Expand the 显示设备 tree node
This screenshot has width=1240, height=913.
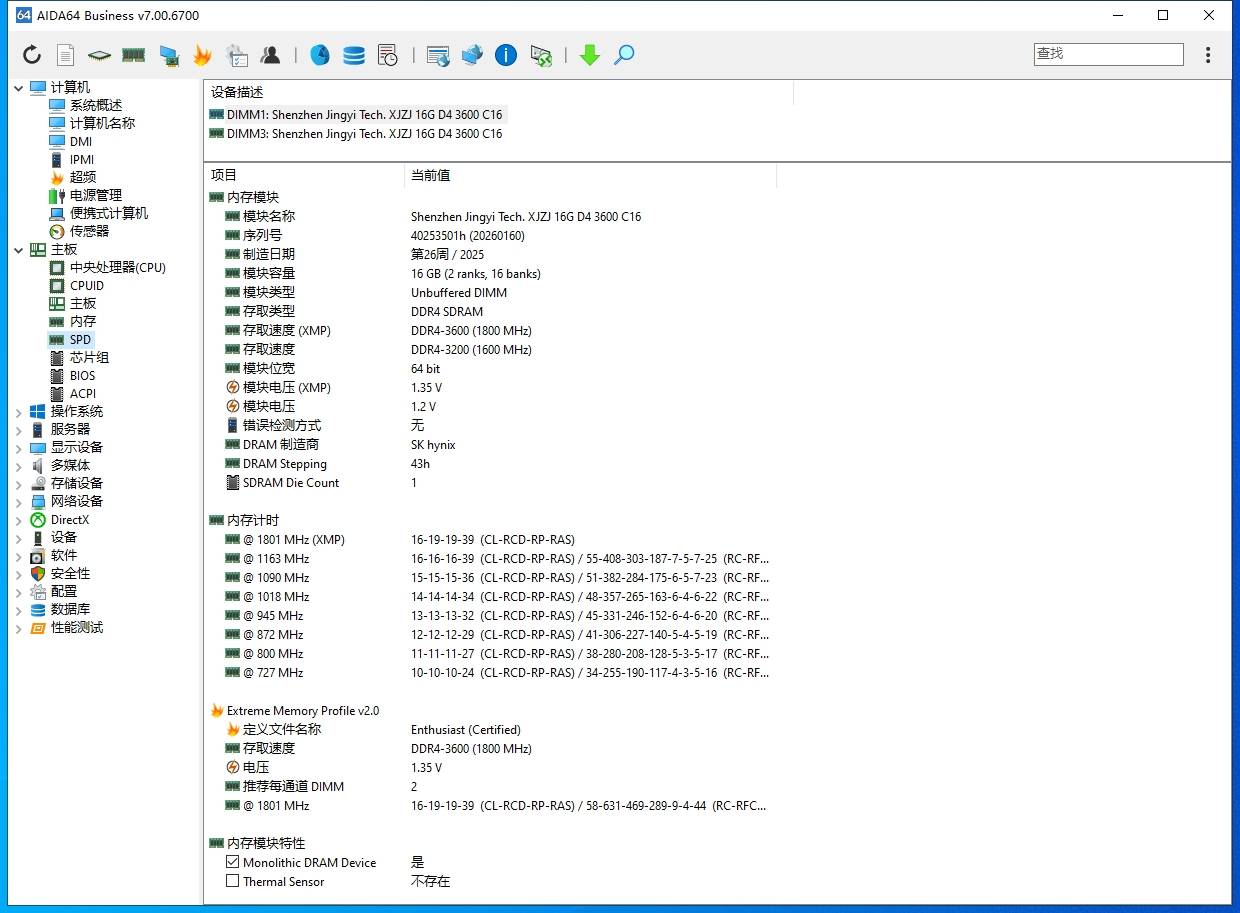pos(19,448)
